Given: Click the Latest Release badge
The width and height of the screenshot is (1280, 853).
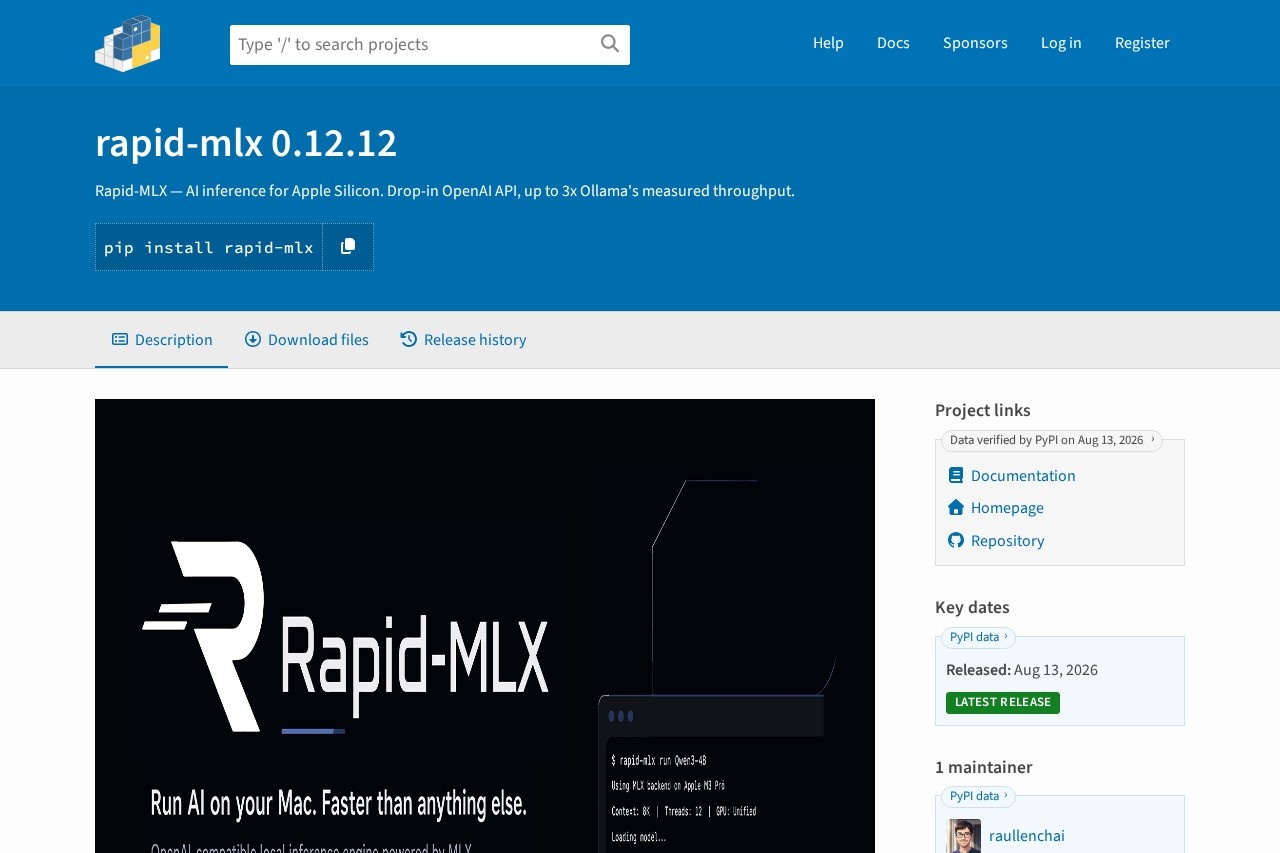Looking at the screenshot, I should (x=1003, y=702).
